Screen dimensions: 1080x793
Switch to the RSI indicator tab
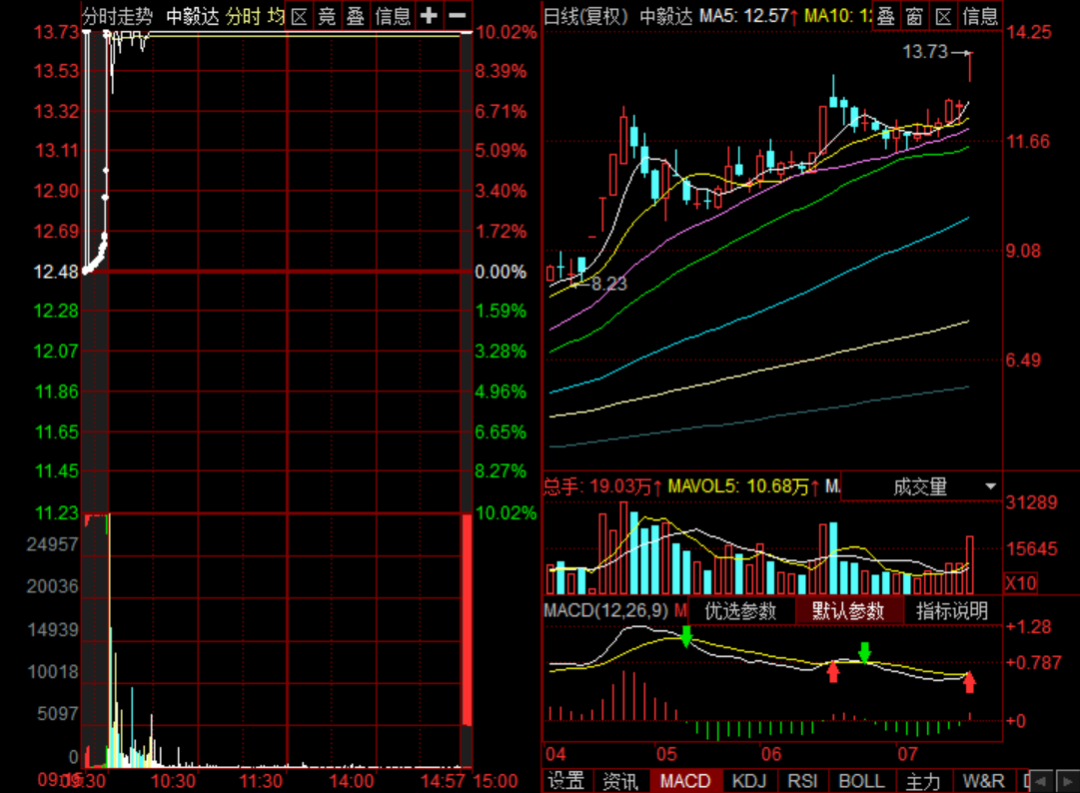pos(802,781)
